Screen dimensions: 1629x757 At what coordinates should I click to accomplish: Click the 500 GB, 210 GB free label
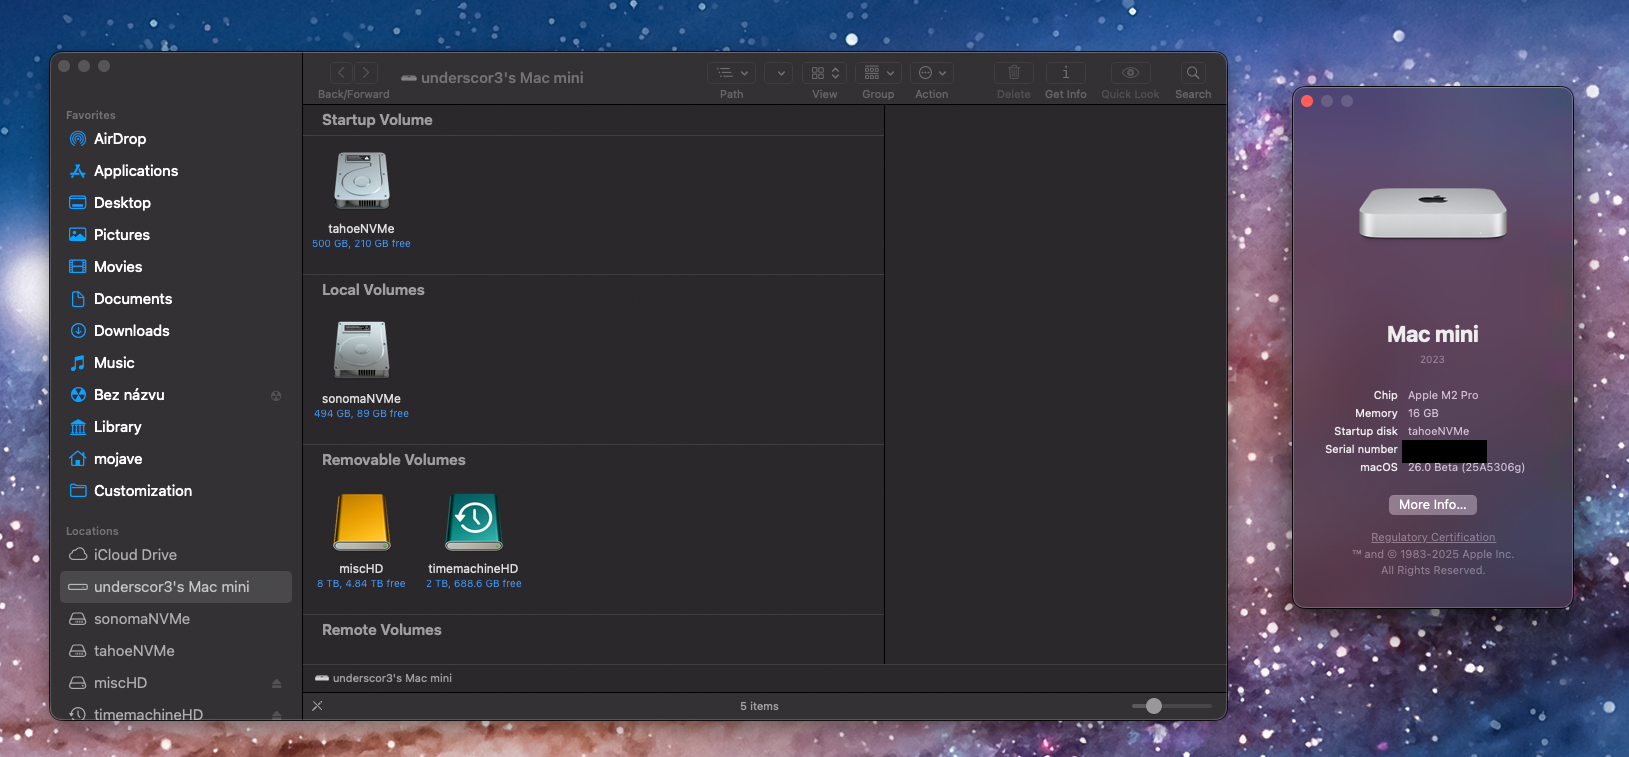361,244
